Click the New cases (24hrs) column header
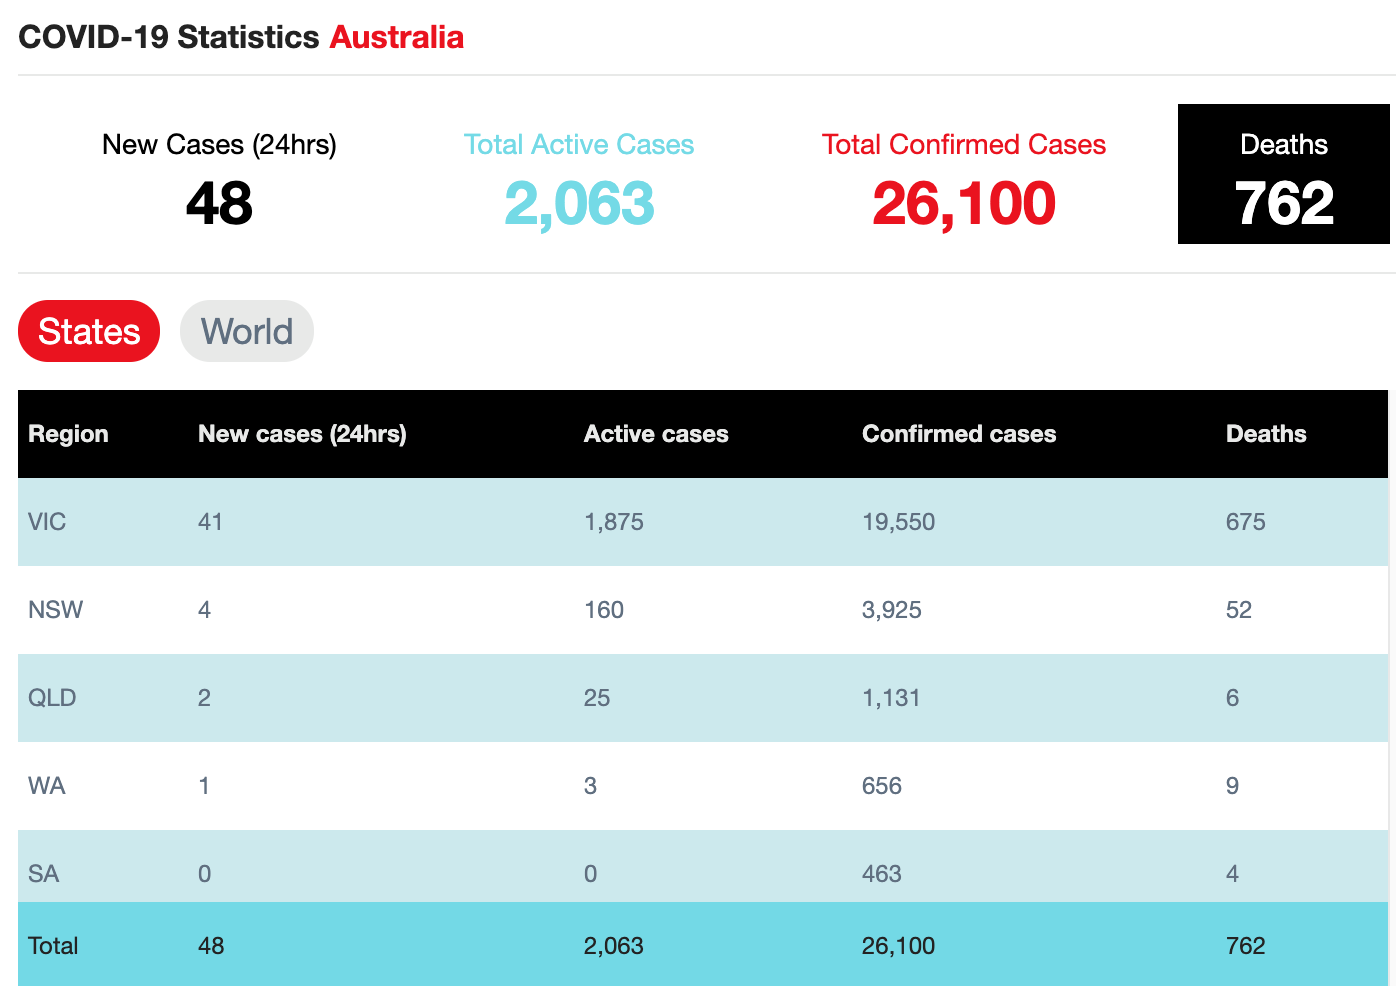The width and height of the screenshot is (1396, 986). coord(302,434)
